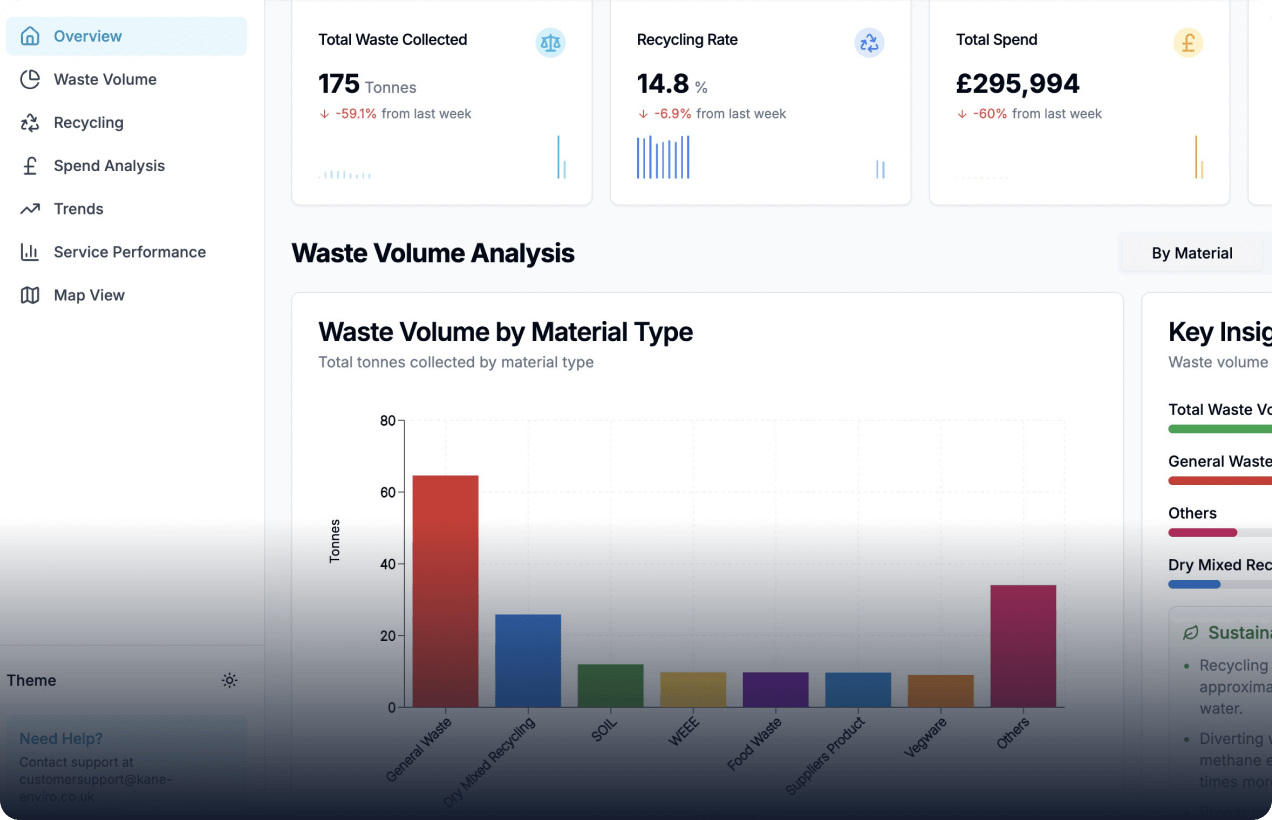The image size is (1272, 820).
Task: Click the 'Total Waste Collected' card title
Action: [x=393, y=40]
